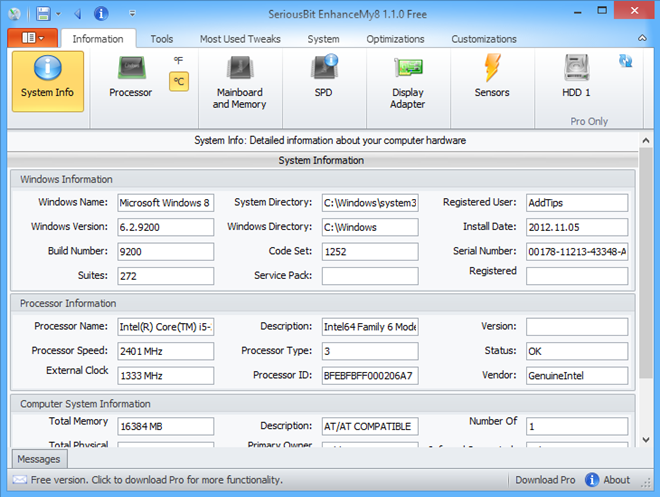Click the Windows Information section header
The width and height of the screenshot is (660, 497).
[323, 179]
